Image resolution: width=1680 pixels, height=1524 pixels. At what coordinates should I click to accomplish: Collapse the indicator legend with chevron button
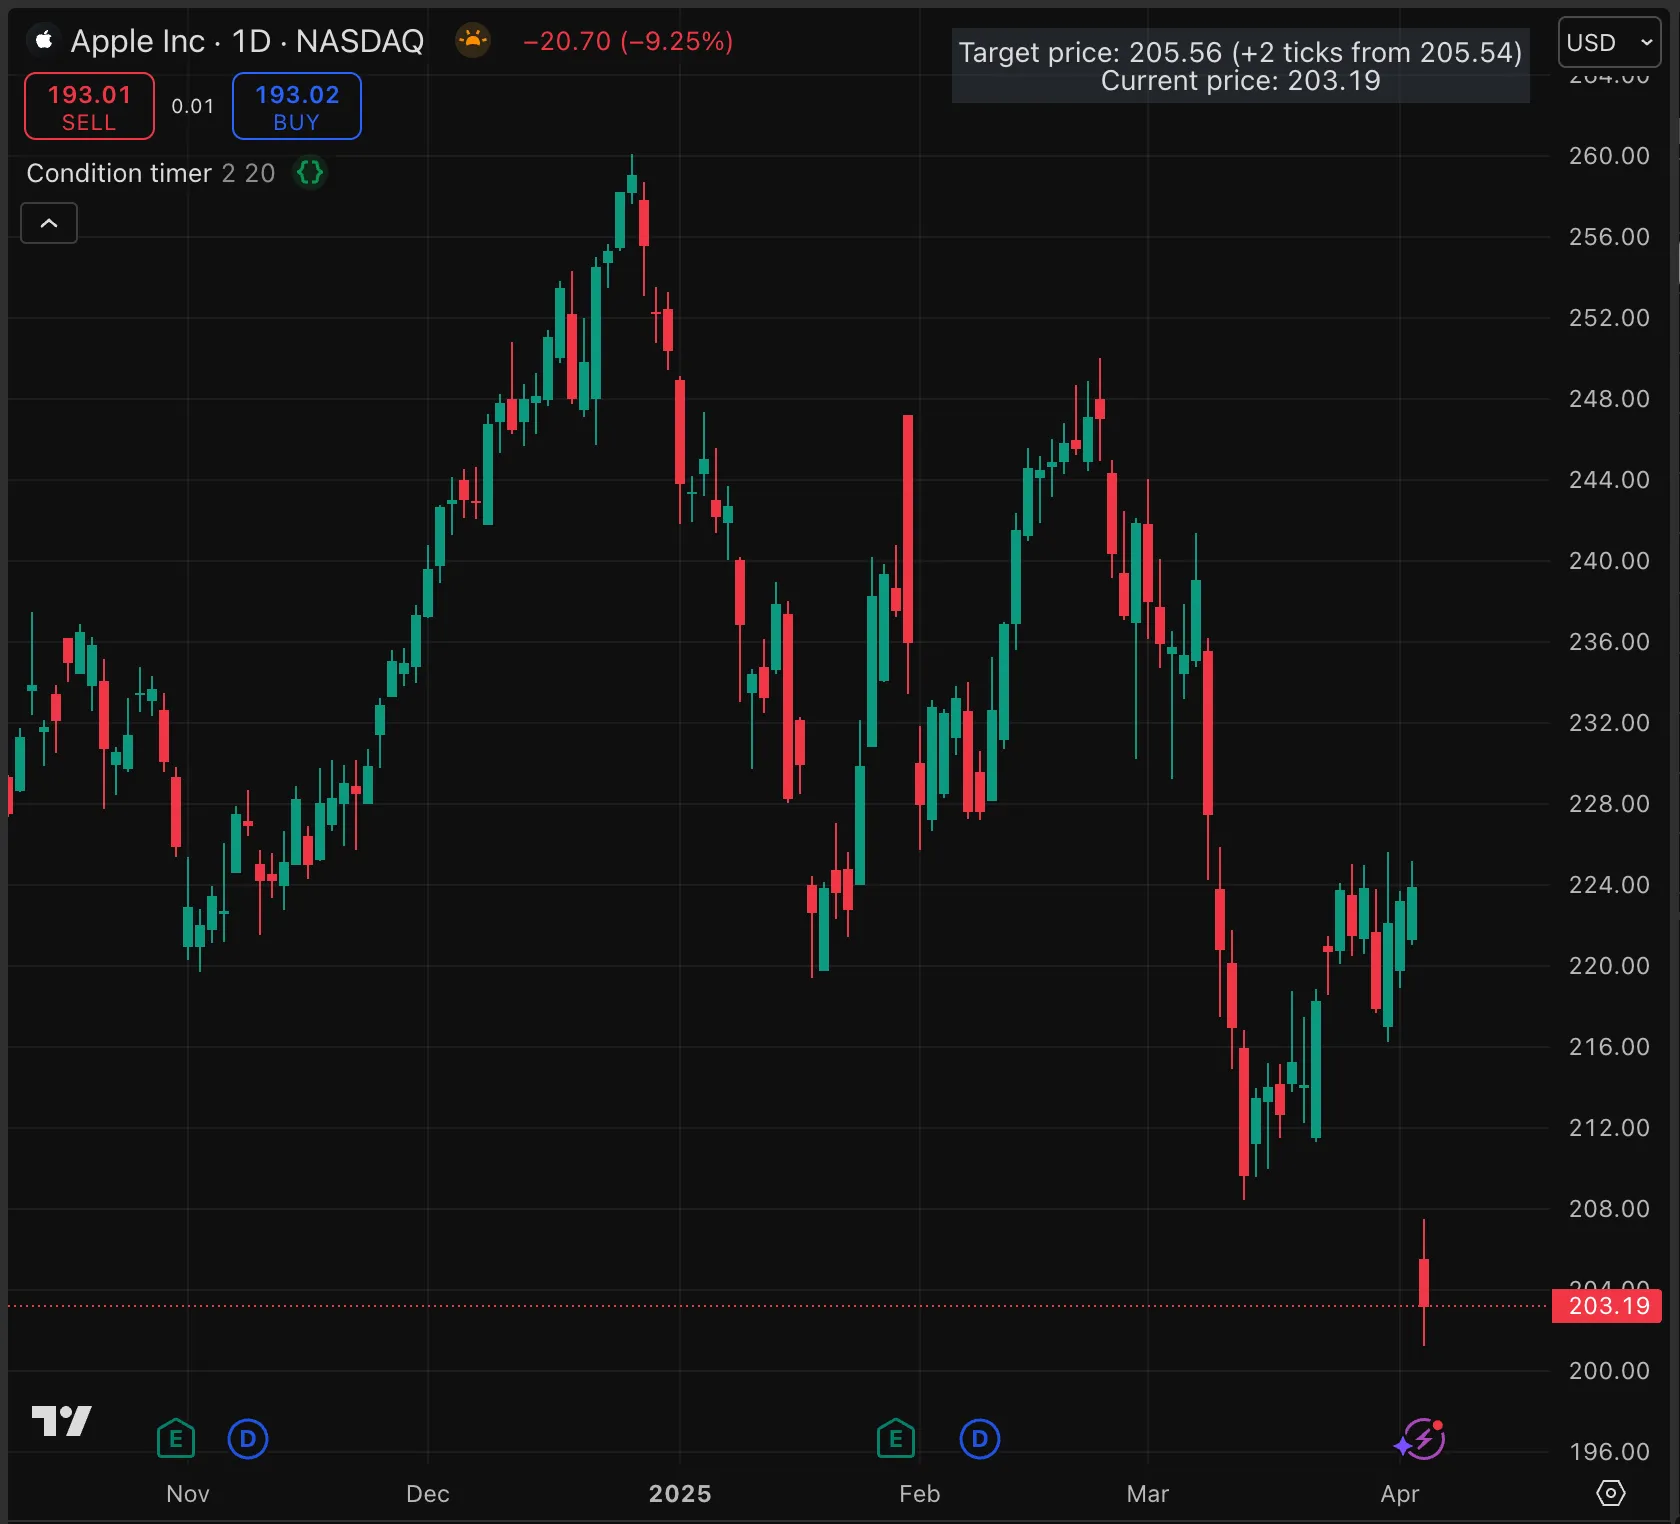[49, 223]
